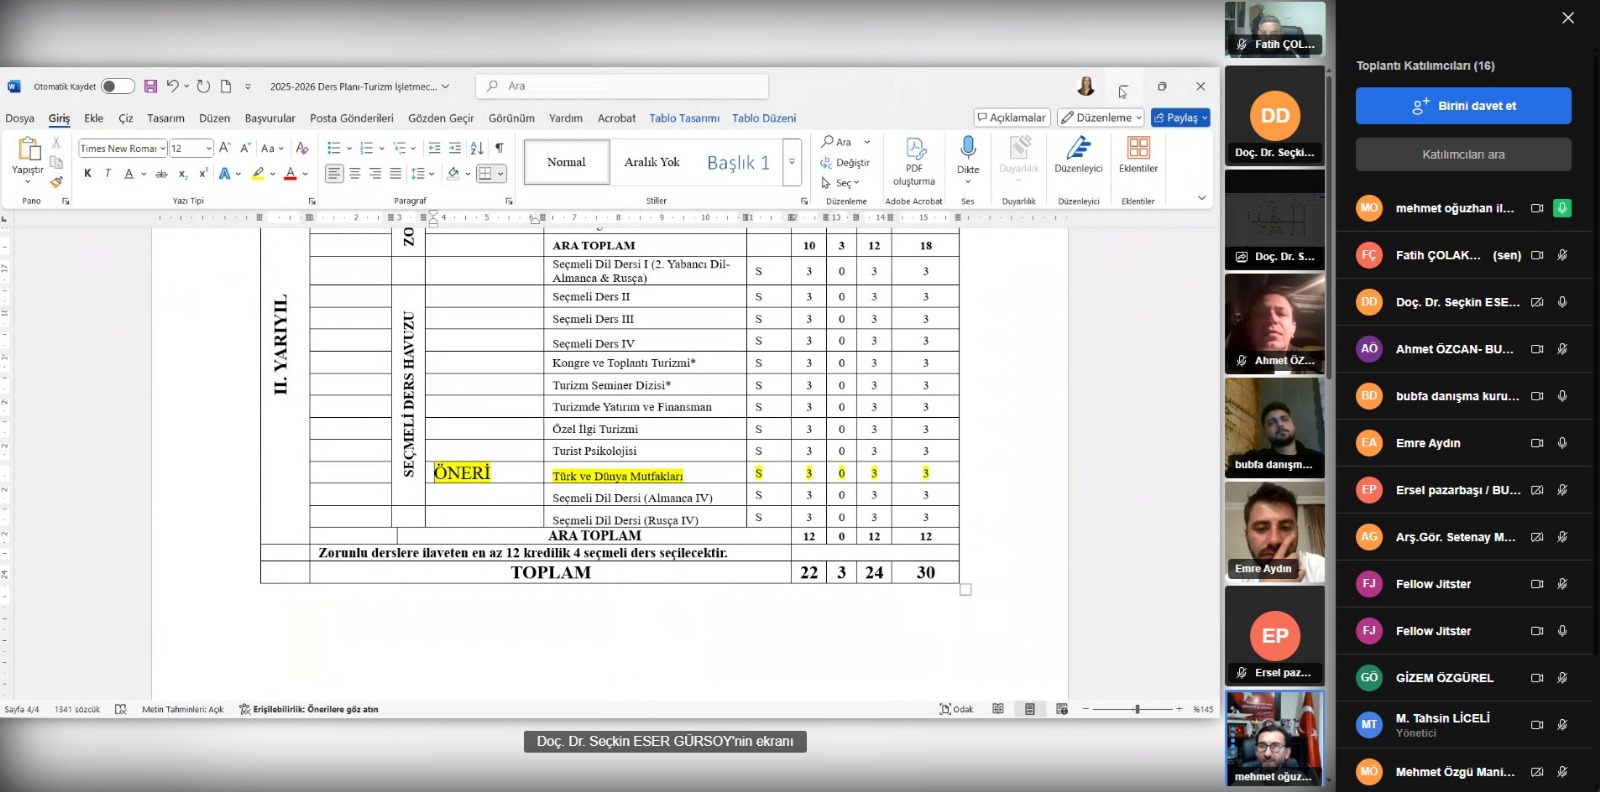Apply bold with the K button

pyautogui.click(x=88, y=174)
